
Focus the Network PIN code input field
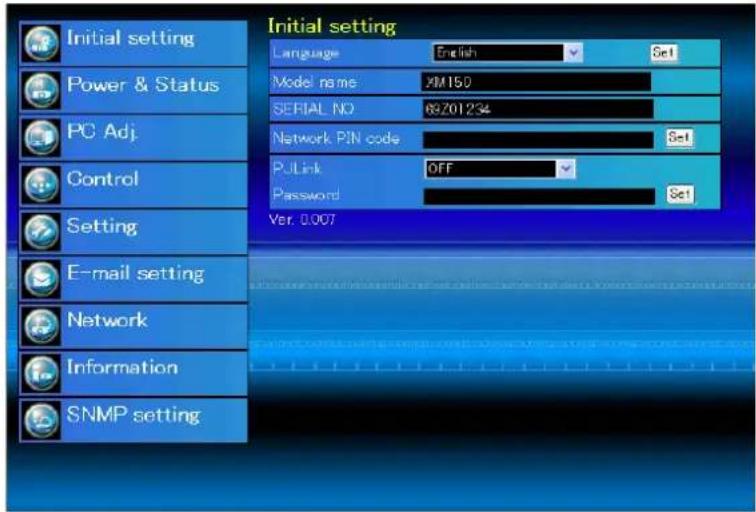click(x=538, y=140)
